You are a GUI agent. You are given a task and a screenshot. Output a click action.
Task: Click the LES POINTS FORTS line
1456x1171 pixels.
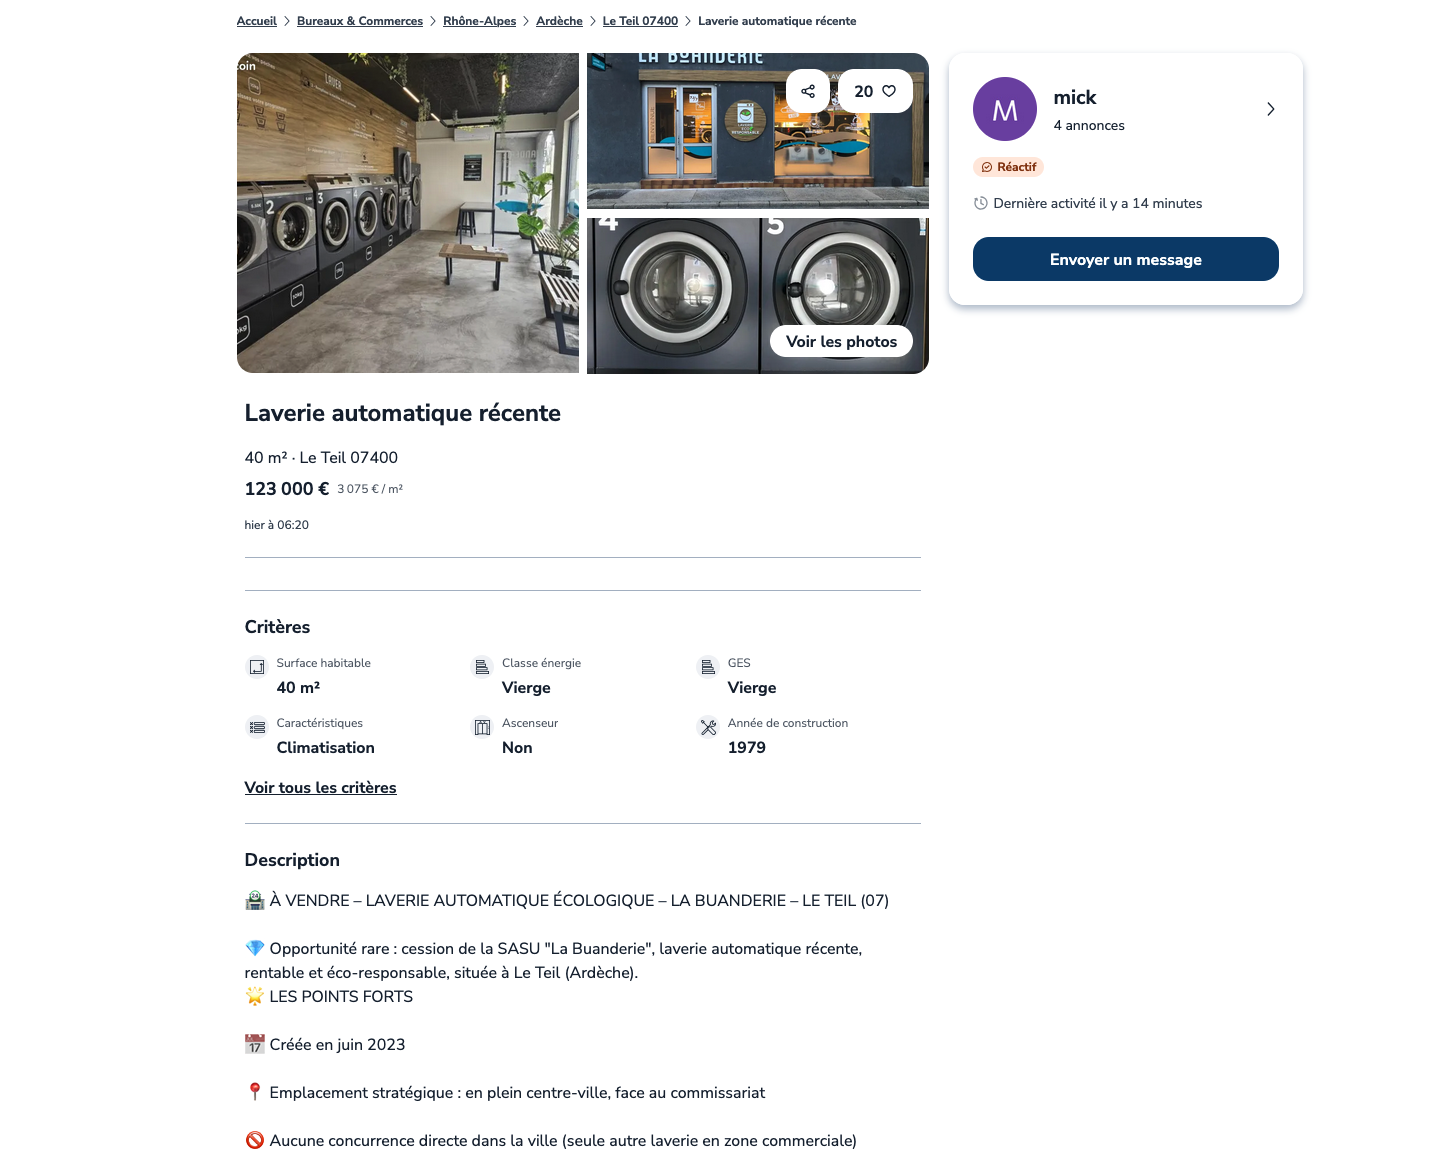point(329,996)
